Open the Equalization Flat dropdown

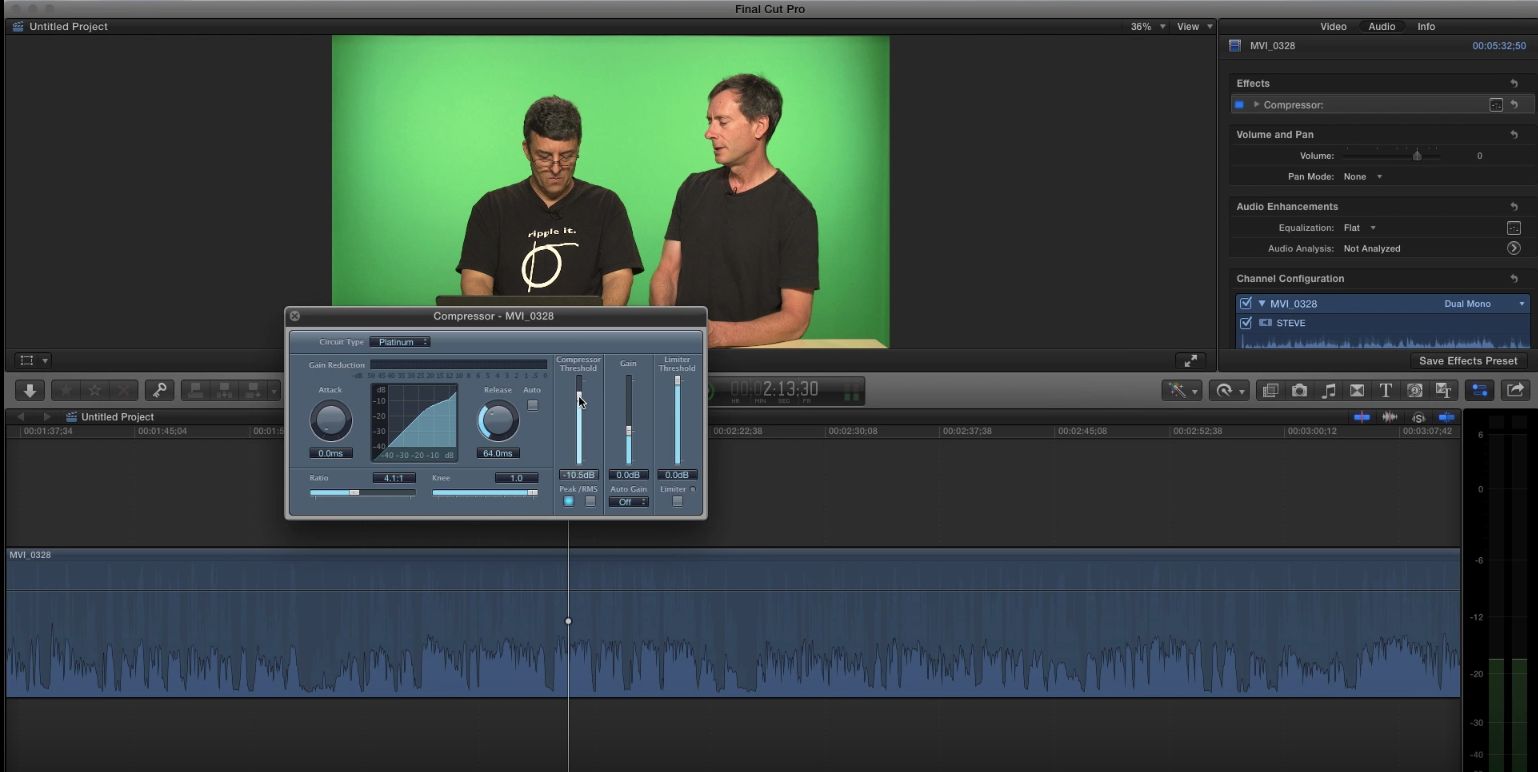point(1361,228)
